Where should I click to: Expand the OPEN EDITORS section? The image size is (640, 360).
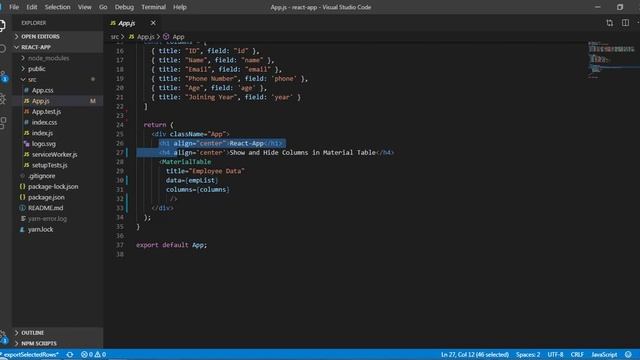[x=57, y=36]
